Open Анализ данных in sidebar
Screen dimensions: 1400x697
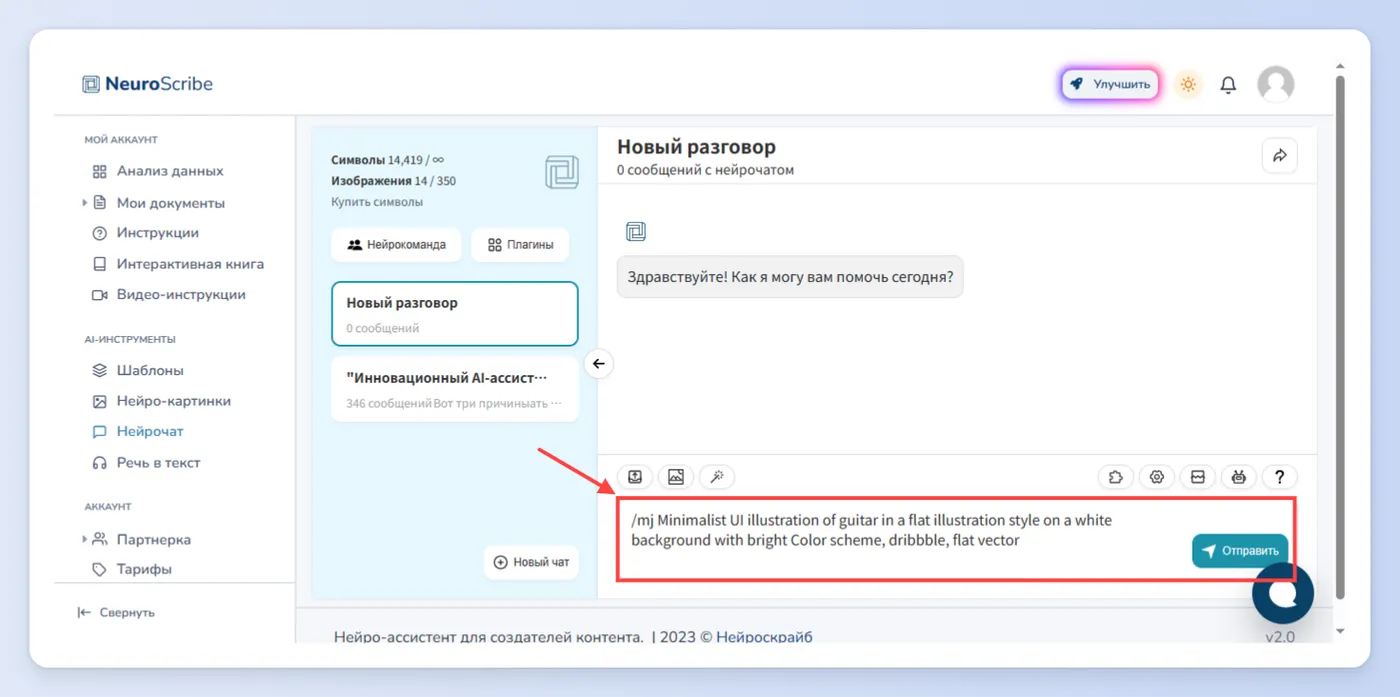tap(170, 171)
